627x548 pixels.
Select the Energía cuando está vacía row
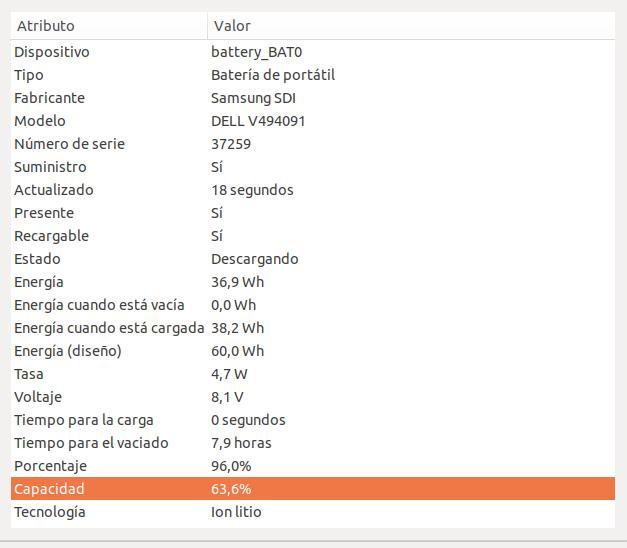tap(313, 305)
